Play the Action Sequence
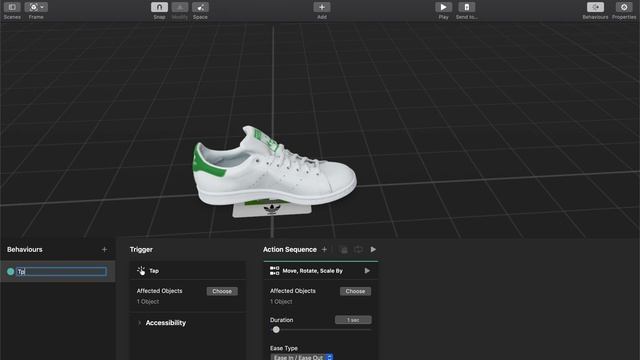The image size is (640, 360). pos(373,249)
